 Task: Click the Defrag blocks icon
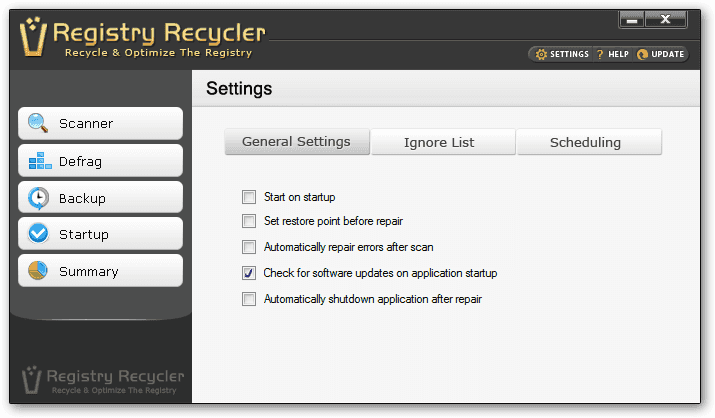[x=40, y=161]
